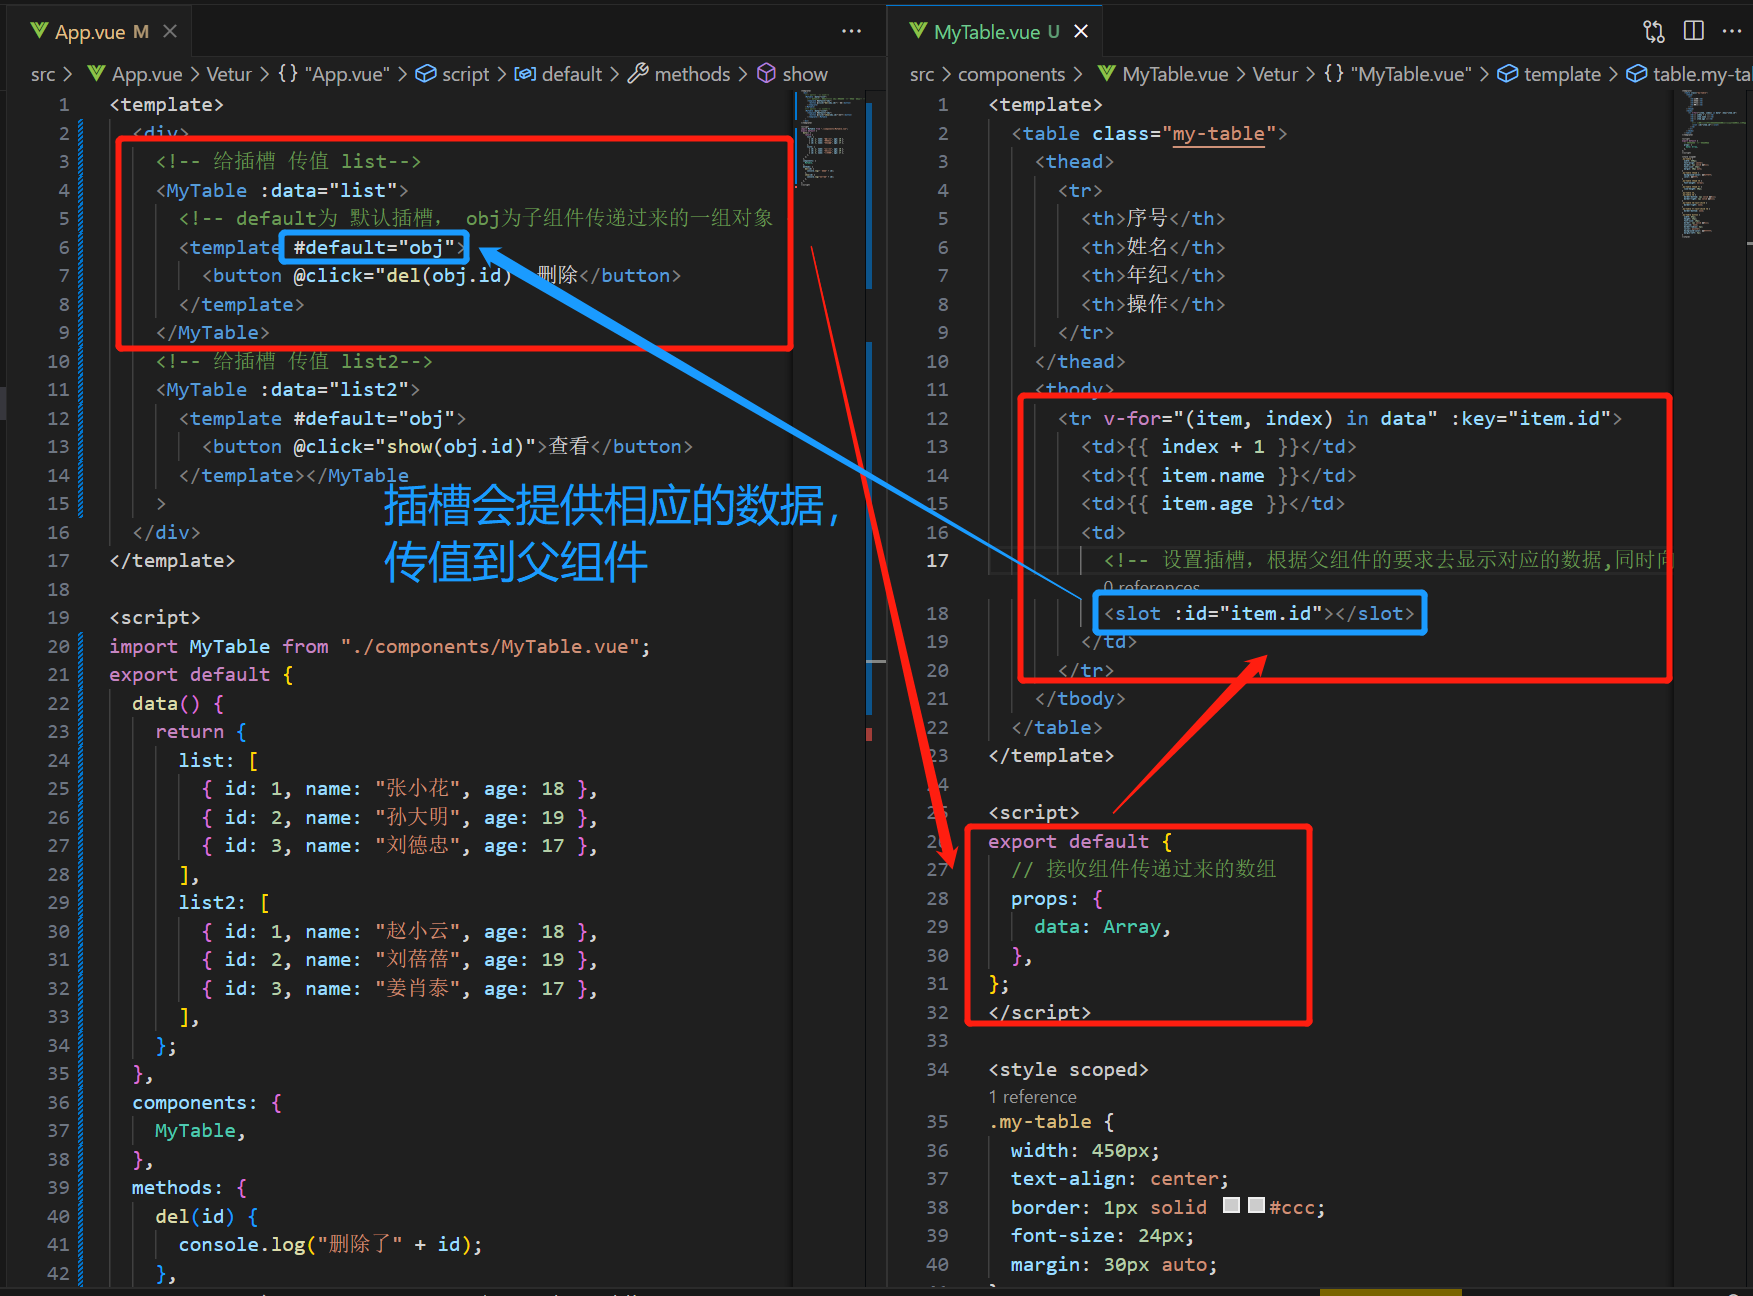Open MyTable.vue file breadcrumb in right editor
The height and width of the screenshot is (1296, 1753).
pyautogui.click(x=1163, y=74)
